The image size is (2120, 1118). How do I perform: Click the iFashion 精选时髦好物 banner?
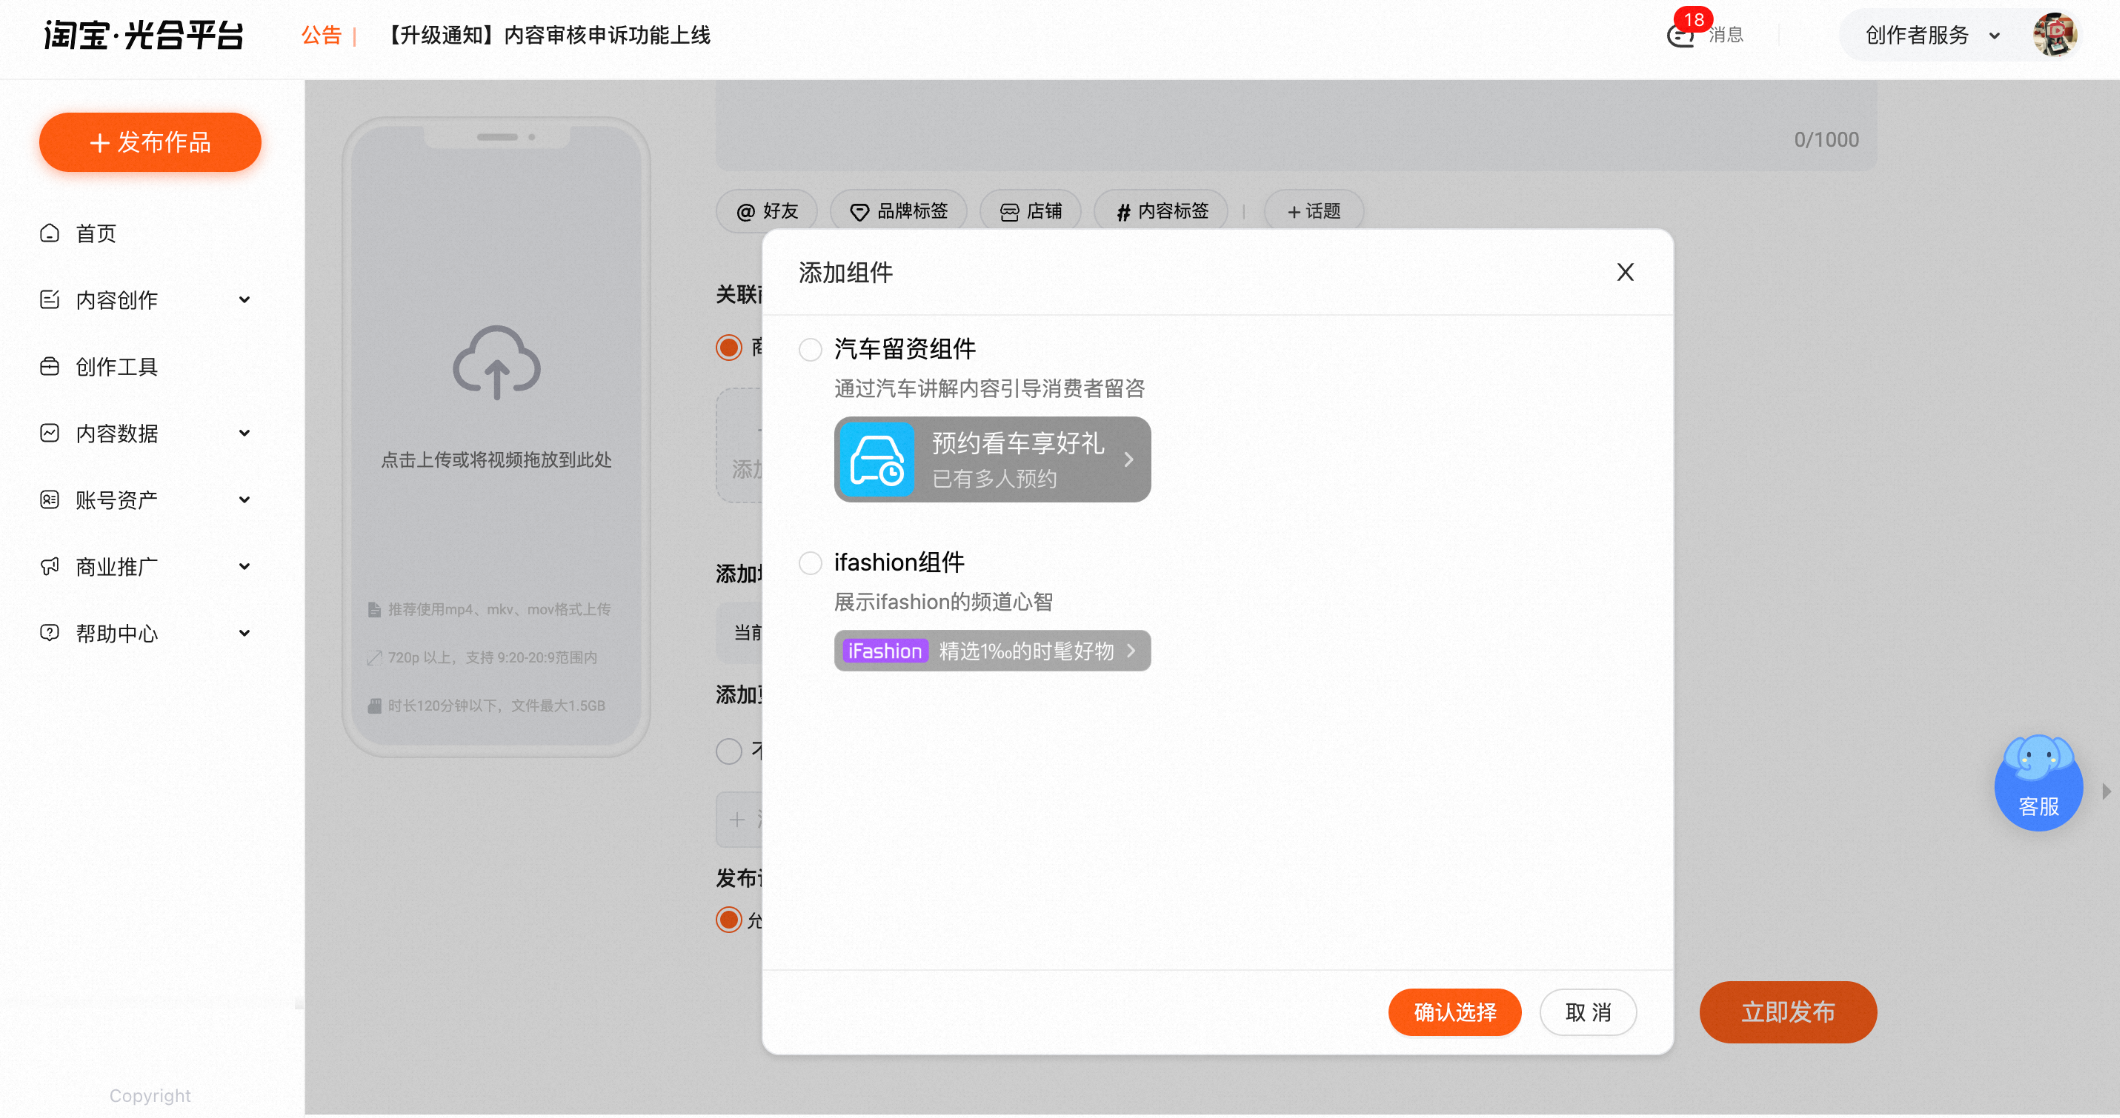[992, 651]
